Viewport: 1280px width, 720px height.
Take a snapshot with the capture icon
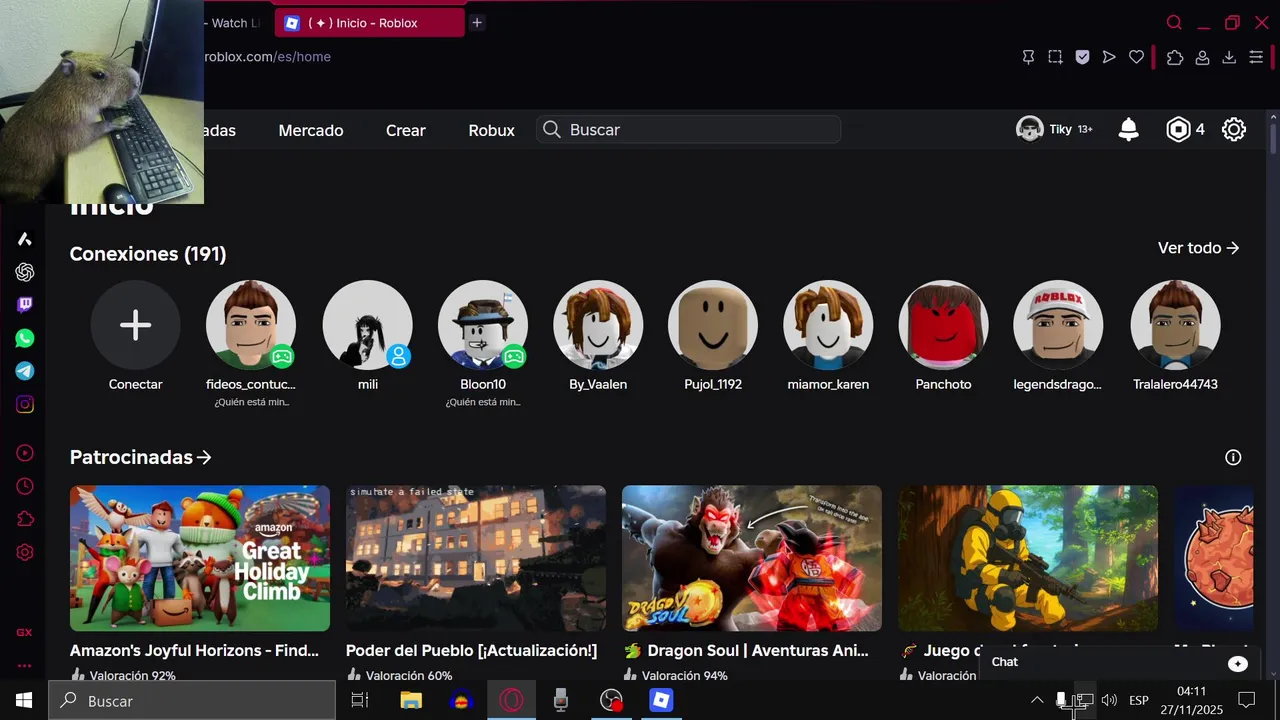(1055, 57)
